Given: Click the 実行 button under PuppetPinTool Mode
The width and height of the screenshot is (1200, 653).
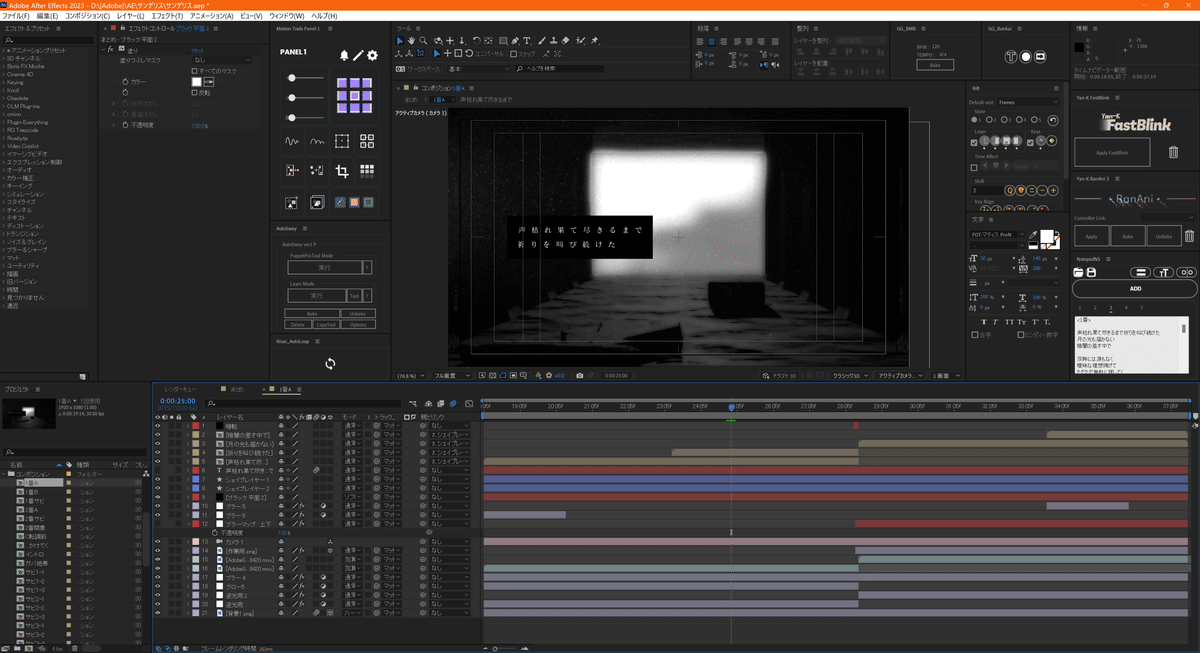Looking at the screenshot, I should [324, 267].
